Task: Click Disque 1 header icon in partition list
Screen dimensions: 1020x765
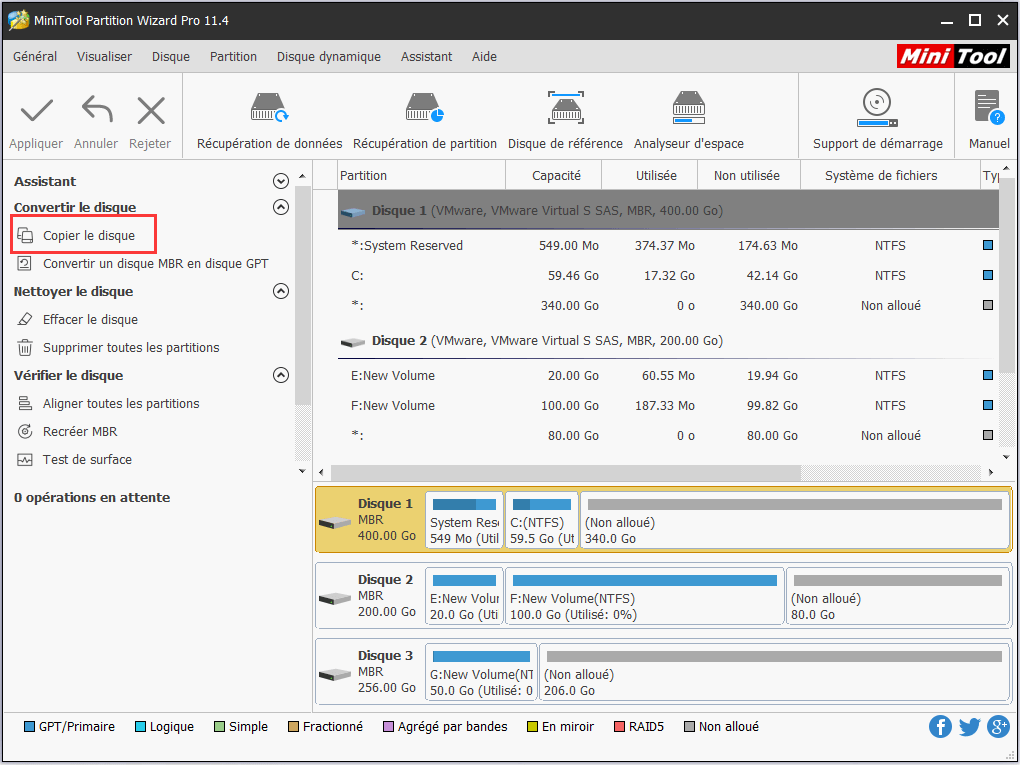Action: pyautogui.click(x=353, y=212)
